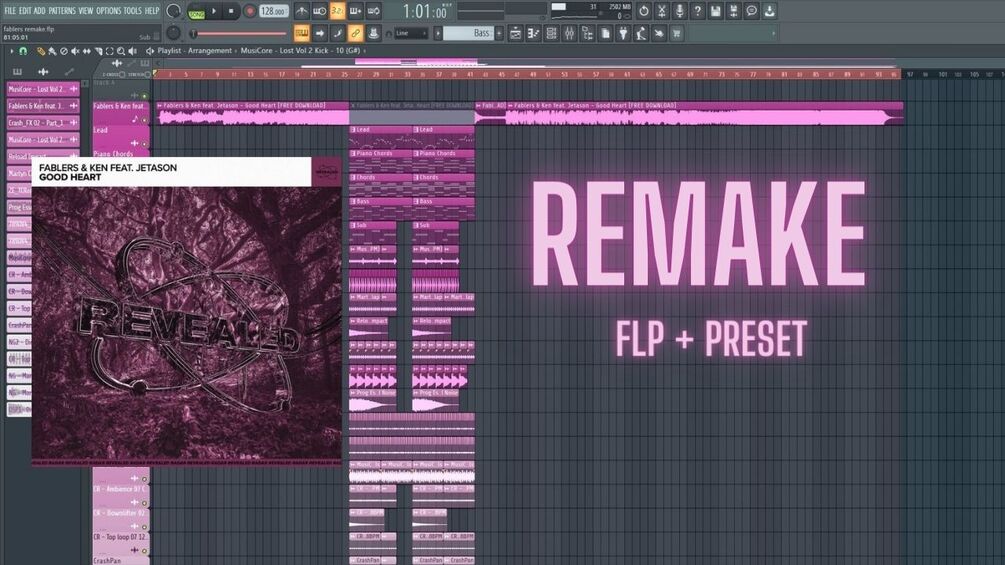Open the tempo tapper icon

tap(641, 33)
